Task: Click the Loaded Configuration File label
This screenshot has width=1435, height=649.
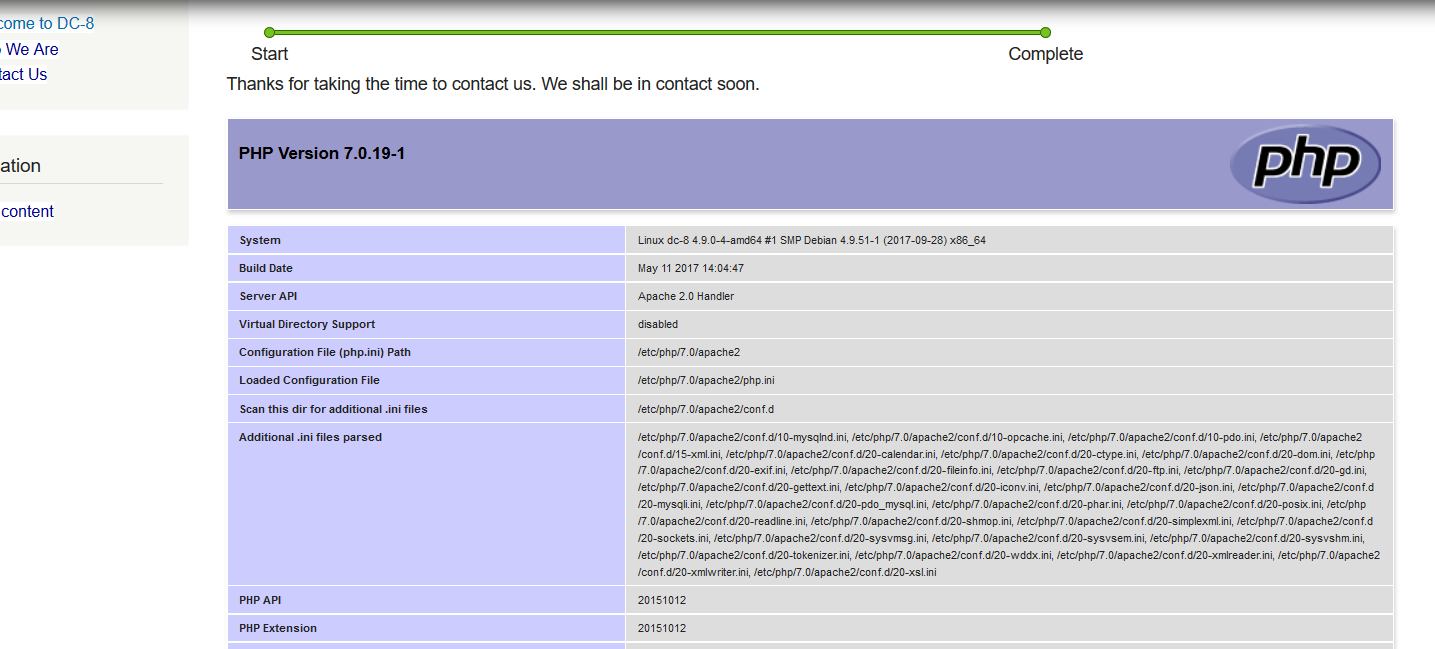Action: 309,380
